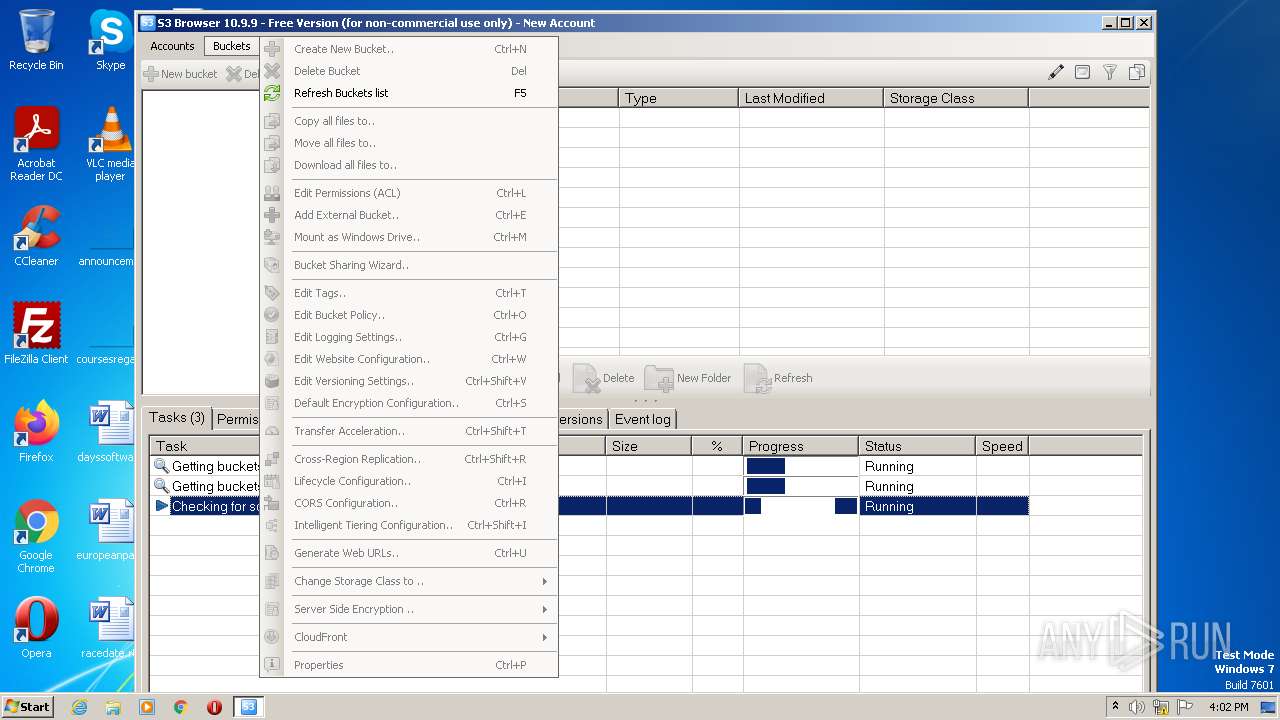Click progress bar of Checking task row

[x=801, y=506]
